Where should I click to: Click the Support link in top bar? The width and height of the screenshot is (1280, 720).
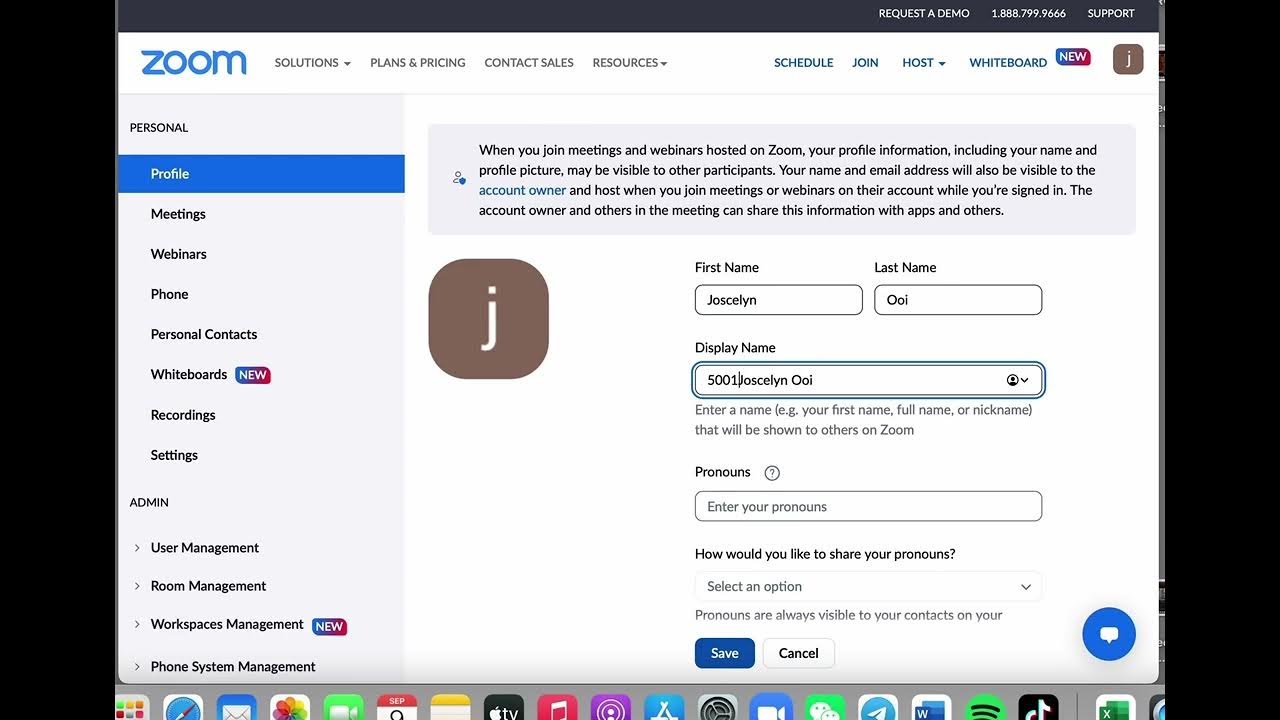pos(1111,14)
